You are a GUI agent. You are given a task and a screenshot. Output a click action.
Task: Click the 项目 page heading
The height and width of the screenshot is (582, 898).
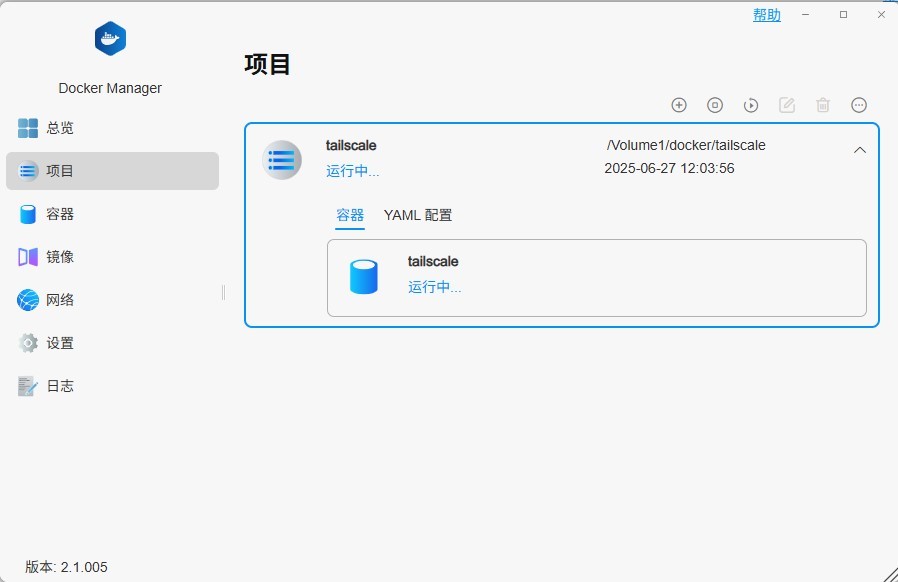pyautogui.click(x=267, y=64)
